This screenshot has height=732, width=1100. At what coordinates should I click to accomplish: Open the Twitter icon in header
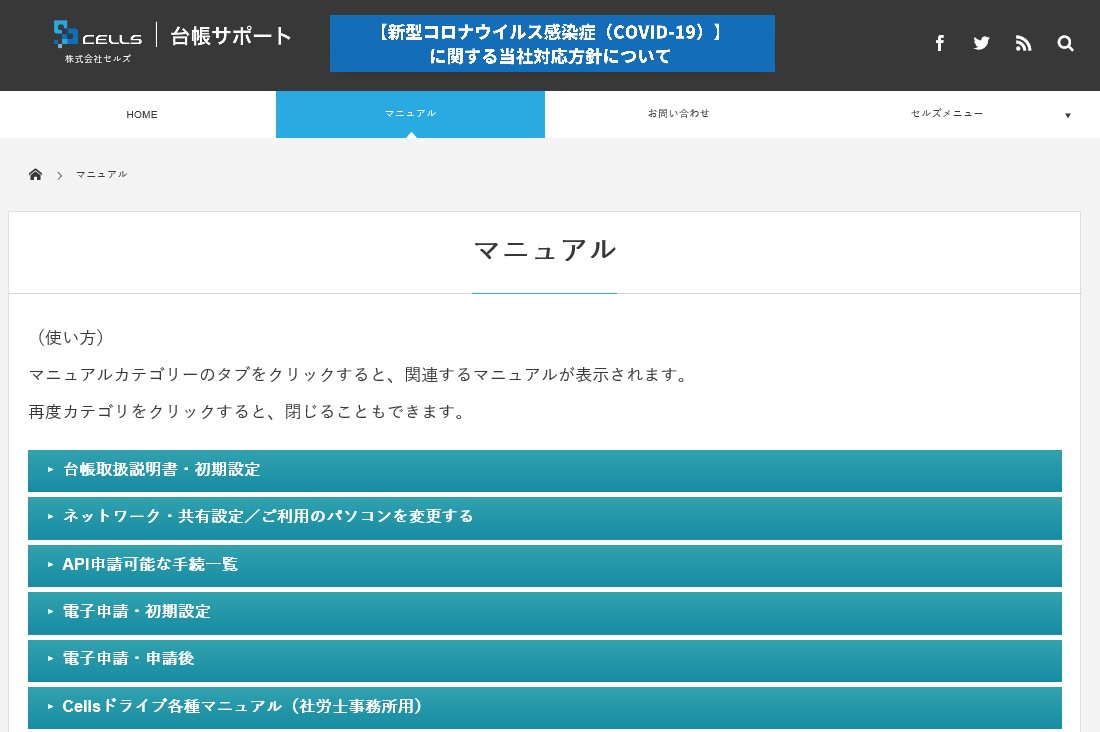(981, 44)
